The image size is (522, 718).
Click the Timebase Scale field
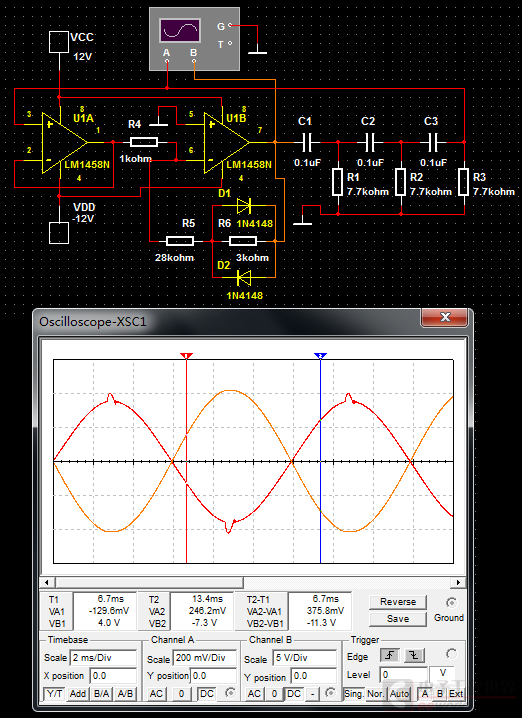[103, 658]
